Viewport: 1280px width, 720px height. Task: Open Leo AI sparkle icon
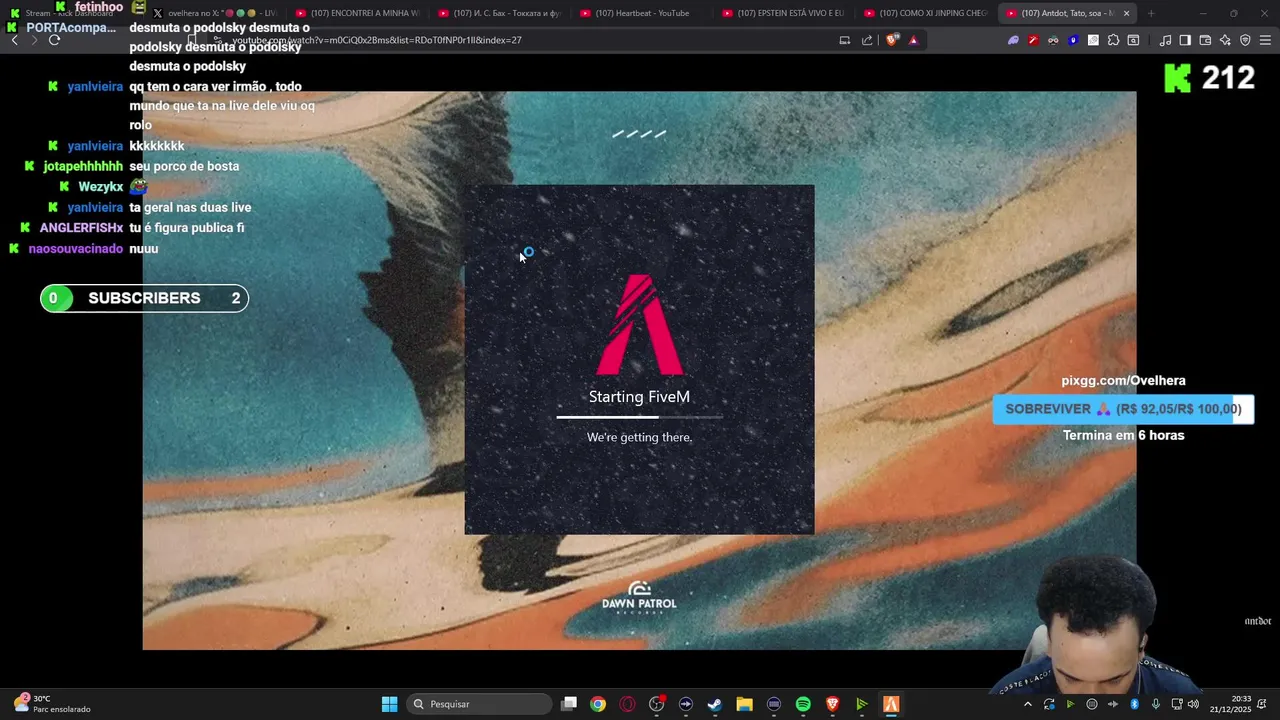pyautogui.click(x=1225, y=40)
